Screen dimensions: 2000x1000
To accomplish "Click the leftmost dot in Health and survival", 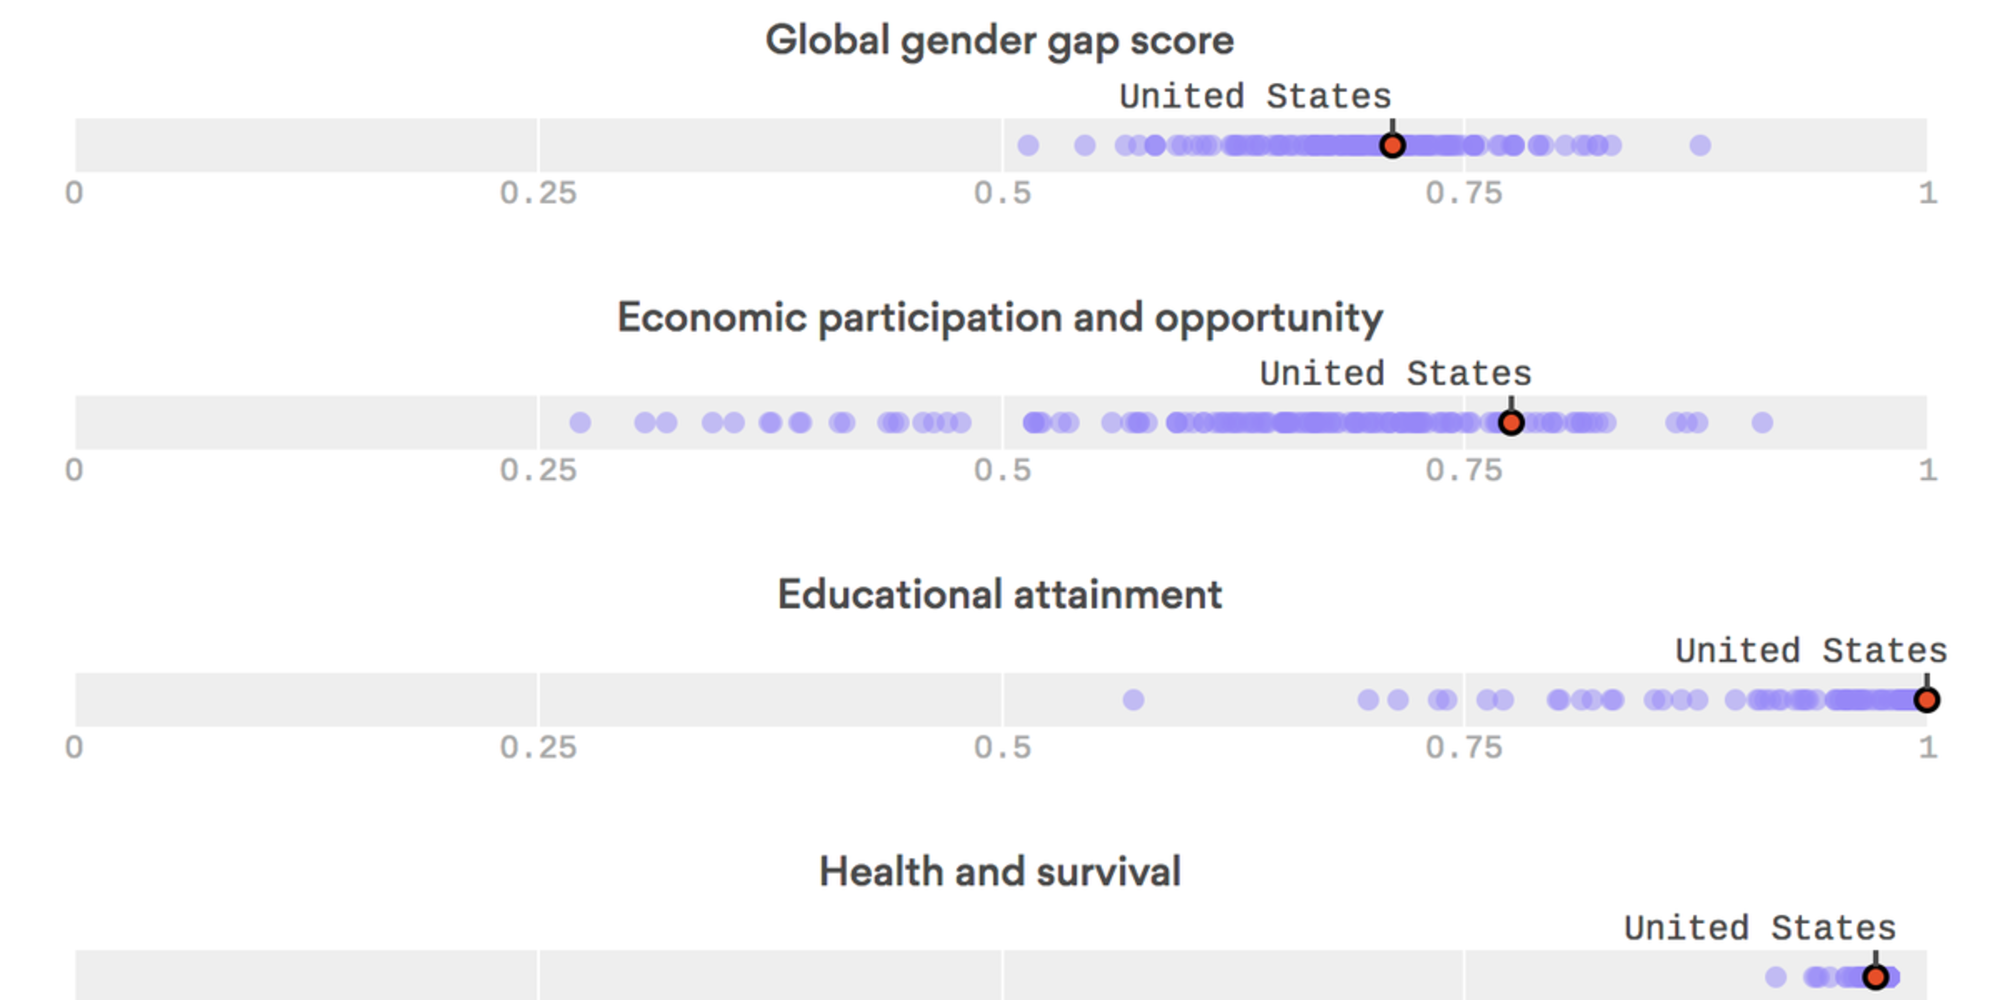I will [1776, 977].
